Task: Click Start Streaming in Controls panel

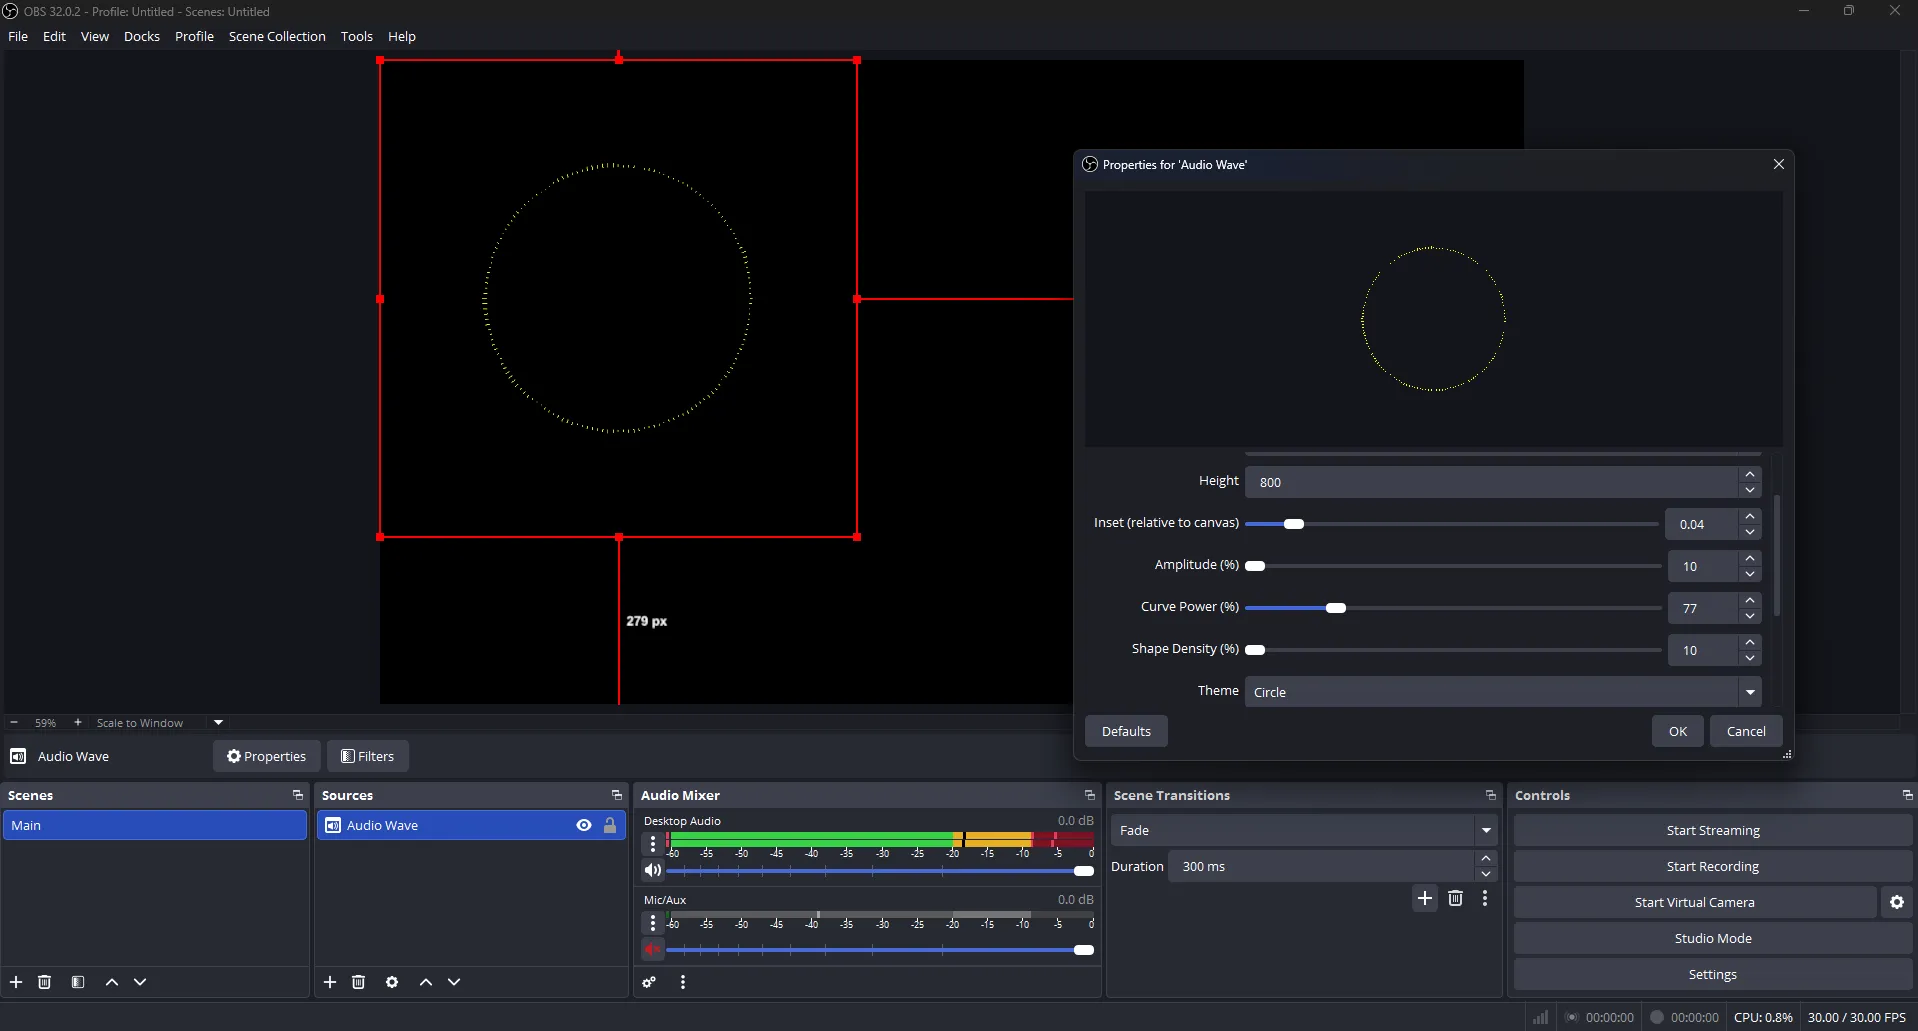Action: [1713, 830]
